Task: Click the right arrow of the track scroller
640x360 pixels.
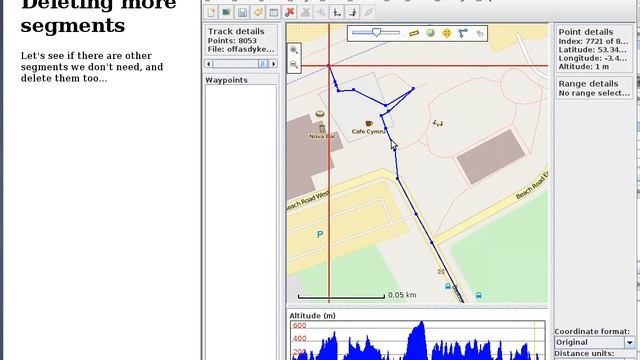Action: (273, 64)
